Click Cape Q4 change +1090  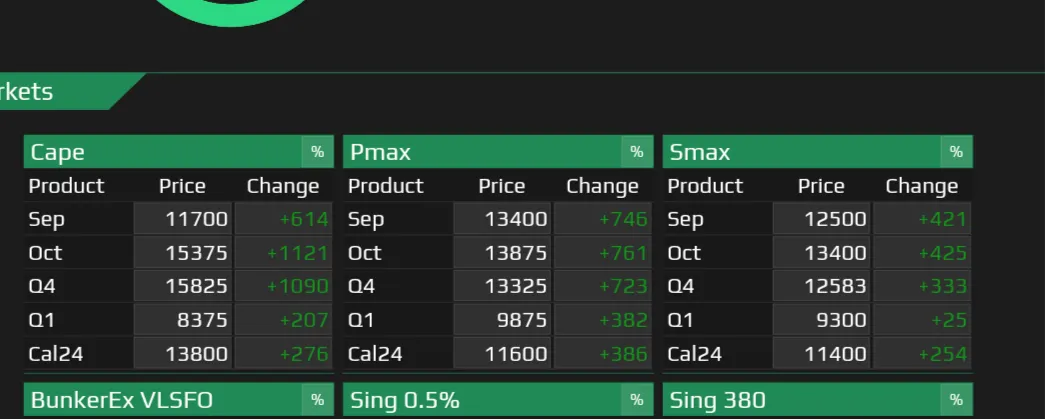284,286
